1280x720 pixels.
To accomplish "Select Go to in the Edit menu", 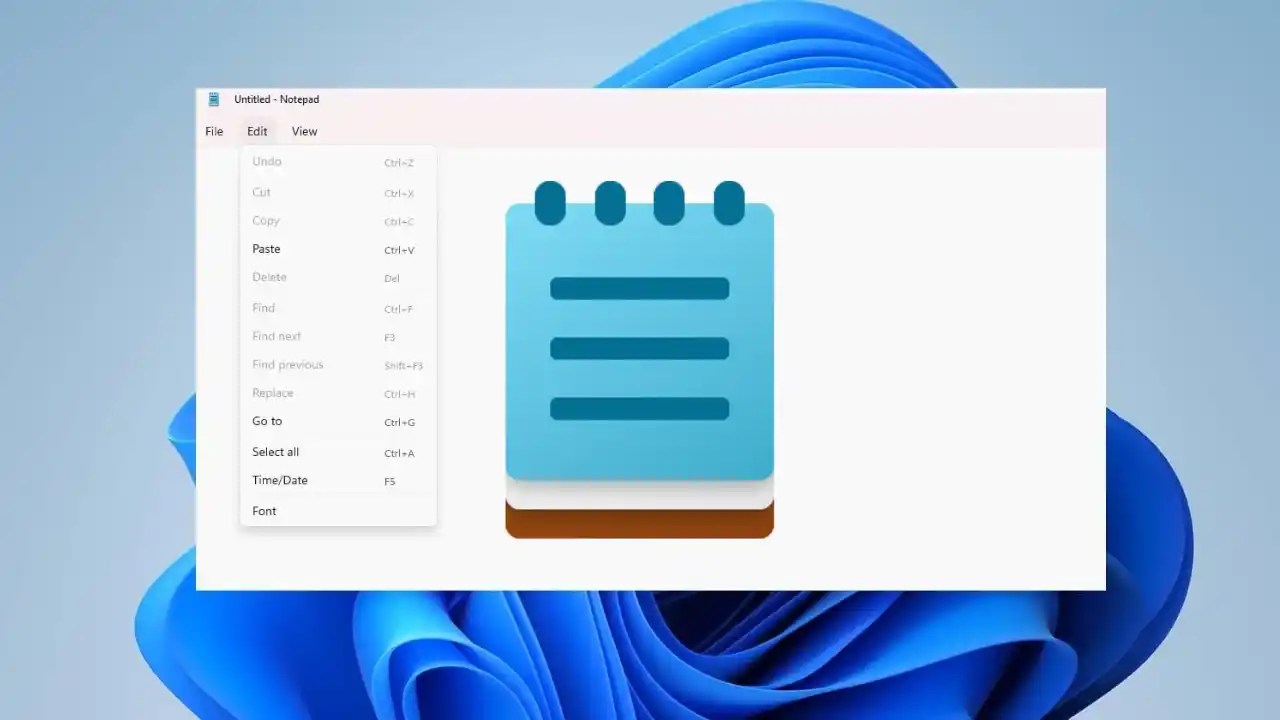I will pyautogui.click(x=267, y=421).
